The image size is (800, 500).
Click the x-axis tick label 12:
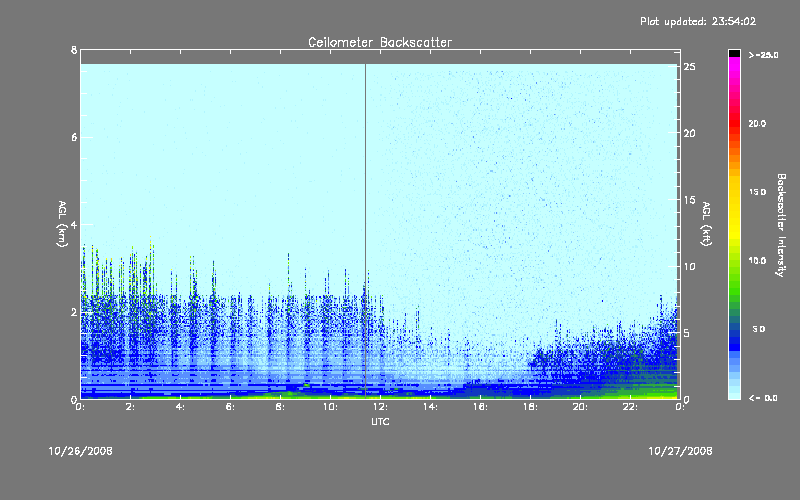point(381,407)
